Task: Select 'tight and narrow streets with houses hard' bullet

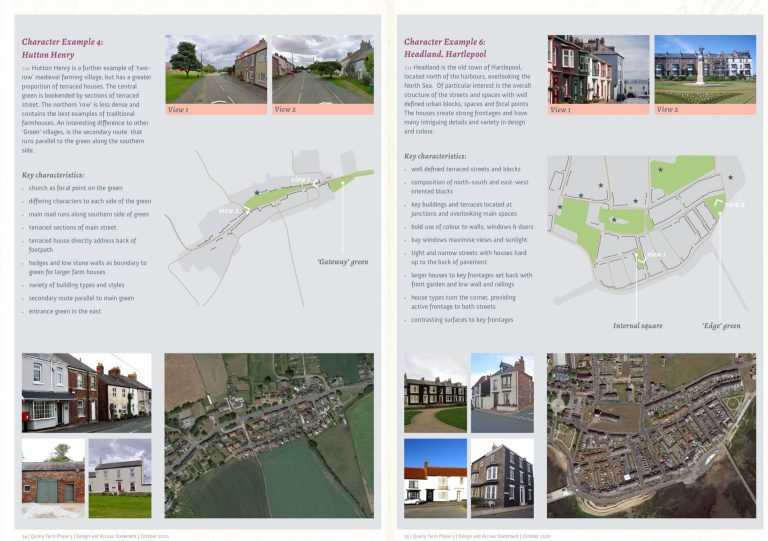Action: click(x=469, y=258)
